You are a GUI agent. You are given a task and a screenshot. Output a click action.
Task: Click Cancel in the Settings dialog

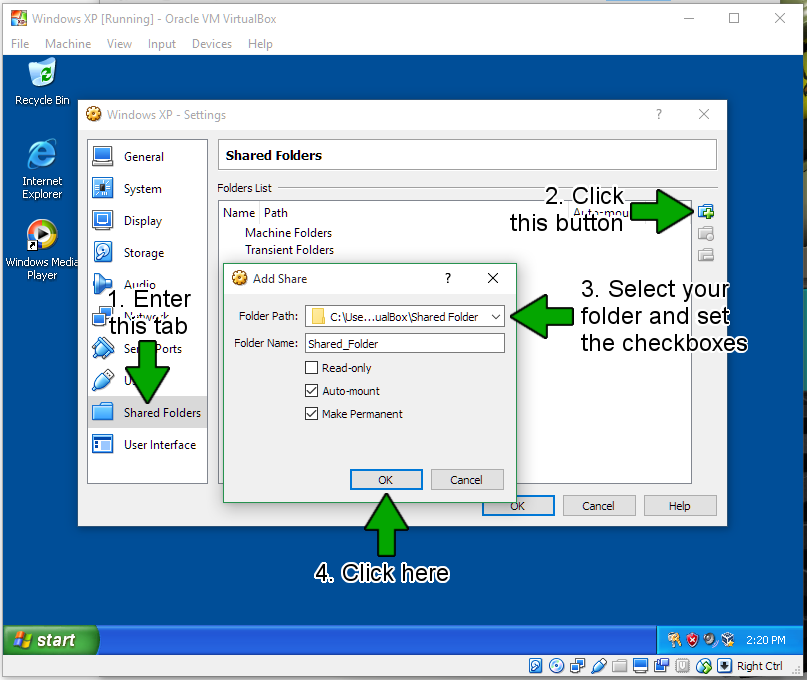pyautogui.click(x=599, y=505)
